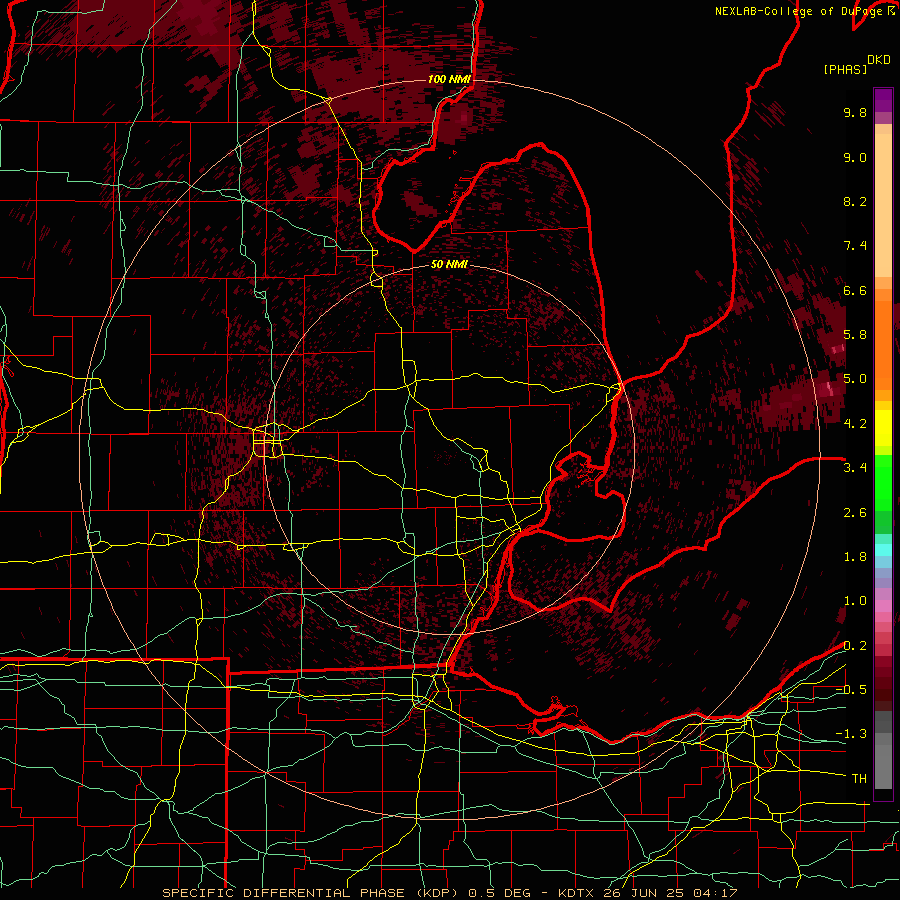This screenshot has width=900, height=900.
Task: Click the -1.3 value on the scale
Action: [x=851, y=734]
